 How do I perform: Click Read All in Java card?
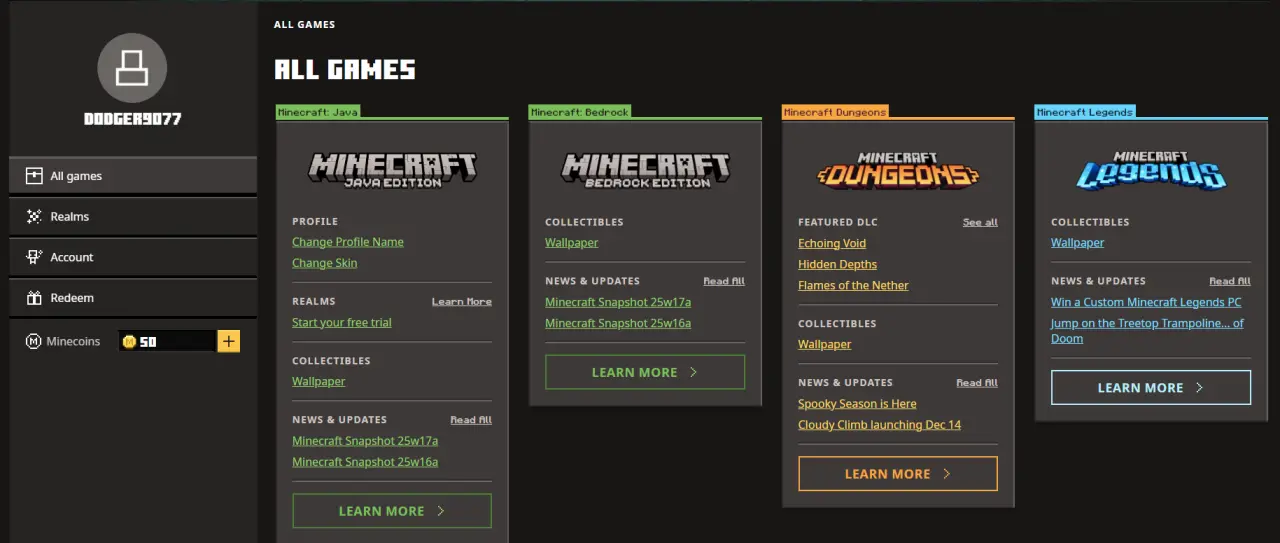[471, 420]
